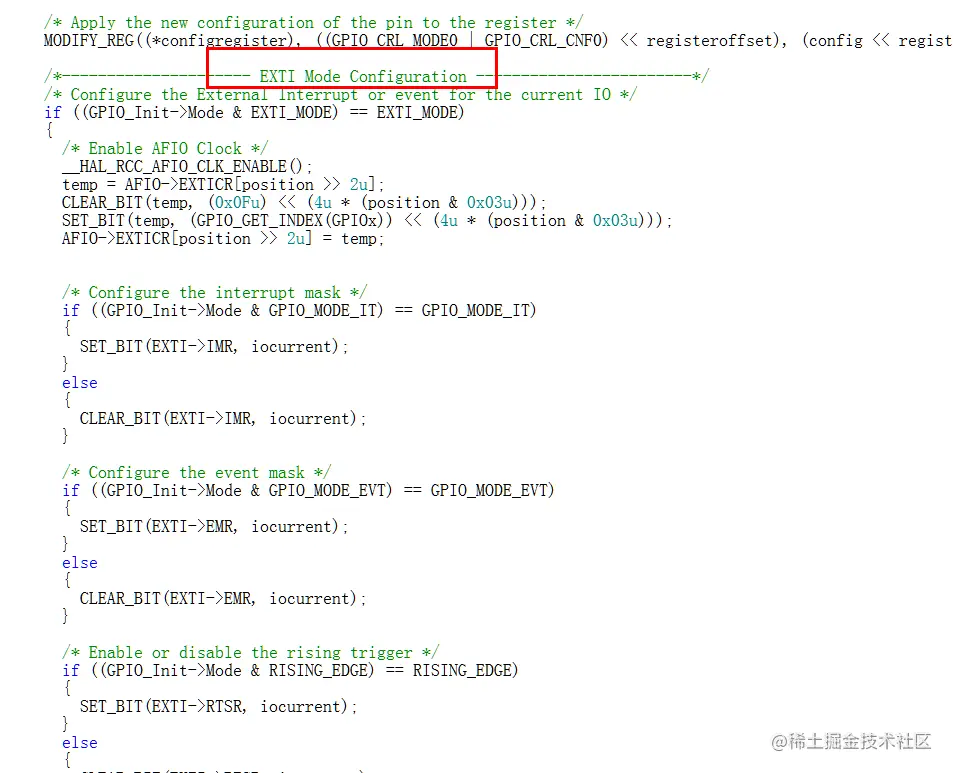Screen dimensions: 953x773
Task: Click the 'Enable or disable the rising trigger' comment
Action: 250,652
